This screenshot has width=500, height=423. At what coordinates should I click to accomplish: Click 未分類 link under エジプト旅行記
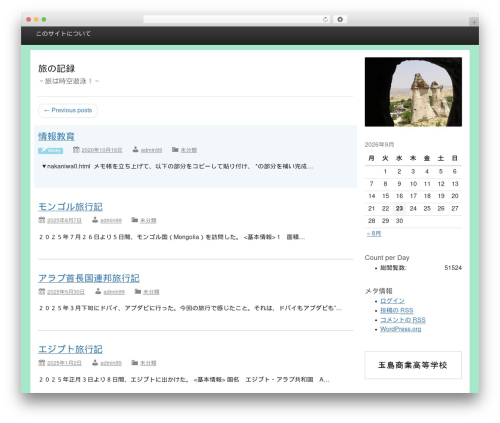pyautogui.click(x=148, y=363)
